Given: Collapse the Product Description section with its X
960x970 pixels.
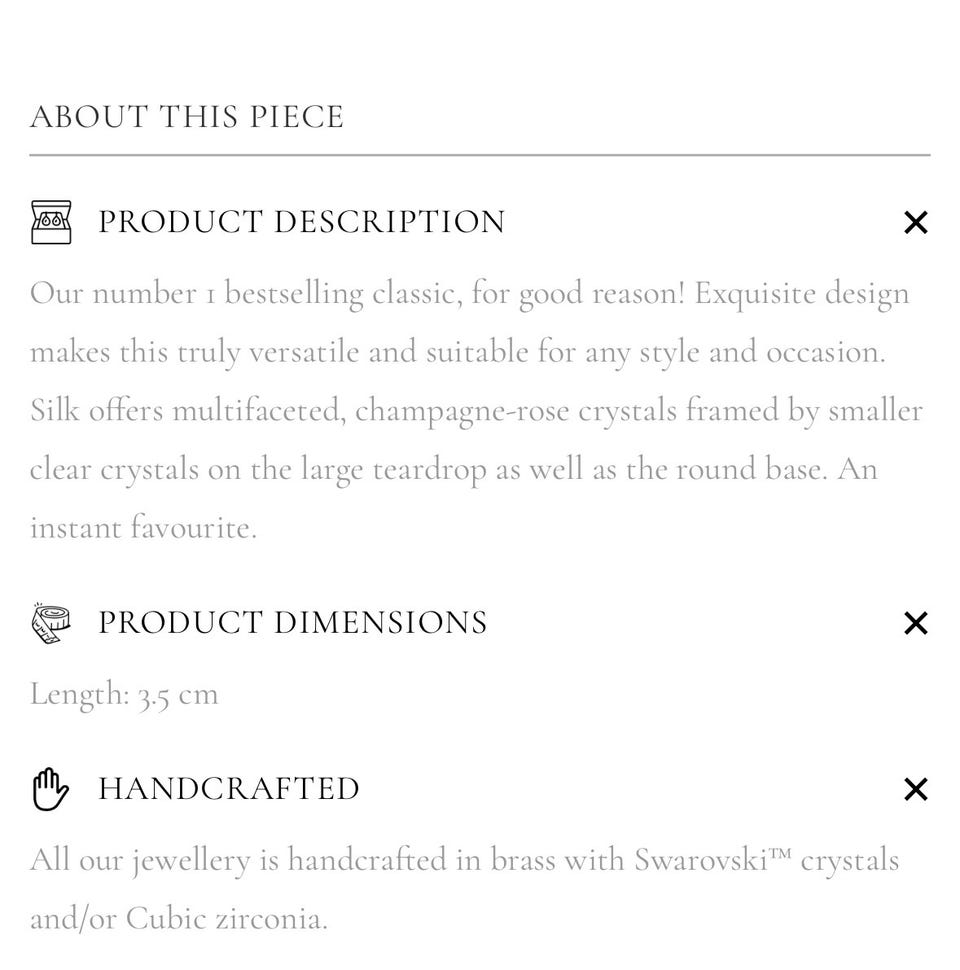Looking at the screenshot, I should tap(915, 223).
